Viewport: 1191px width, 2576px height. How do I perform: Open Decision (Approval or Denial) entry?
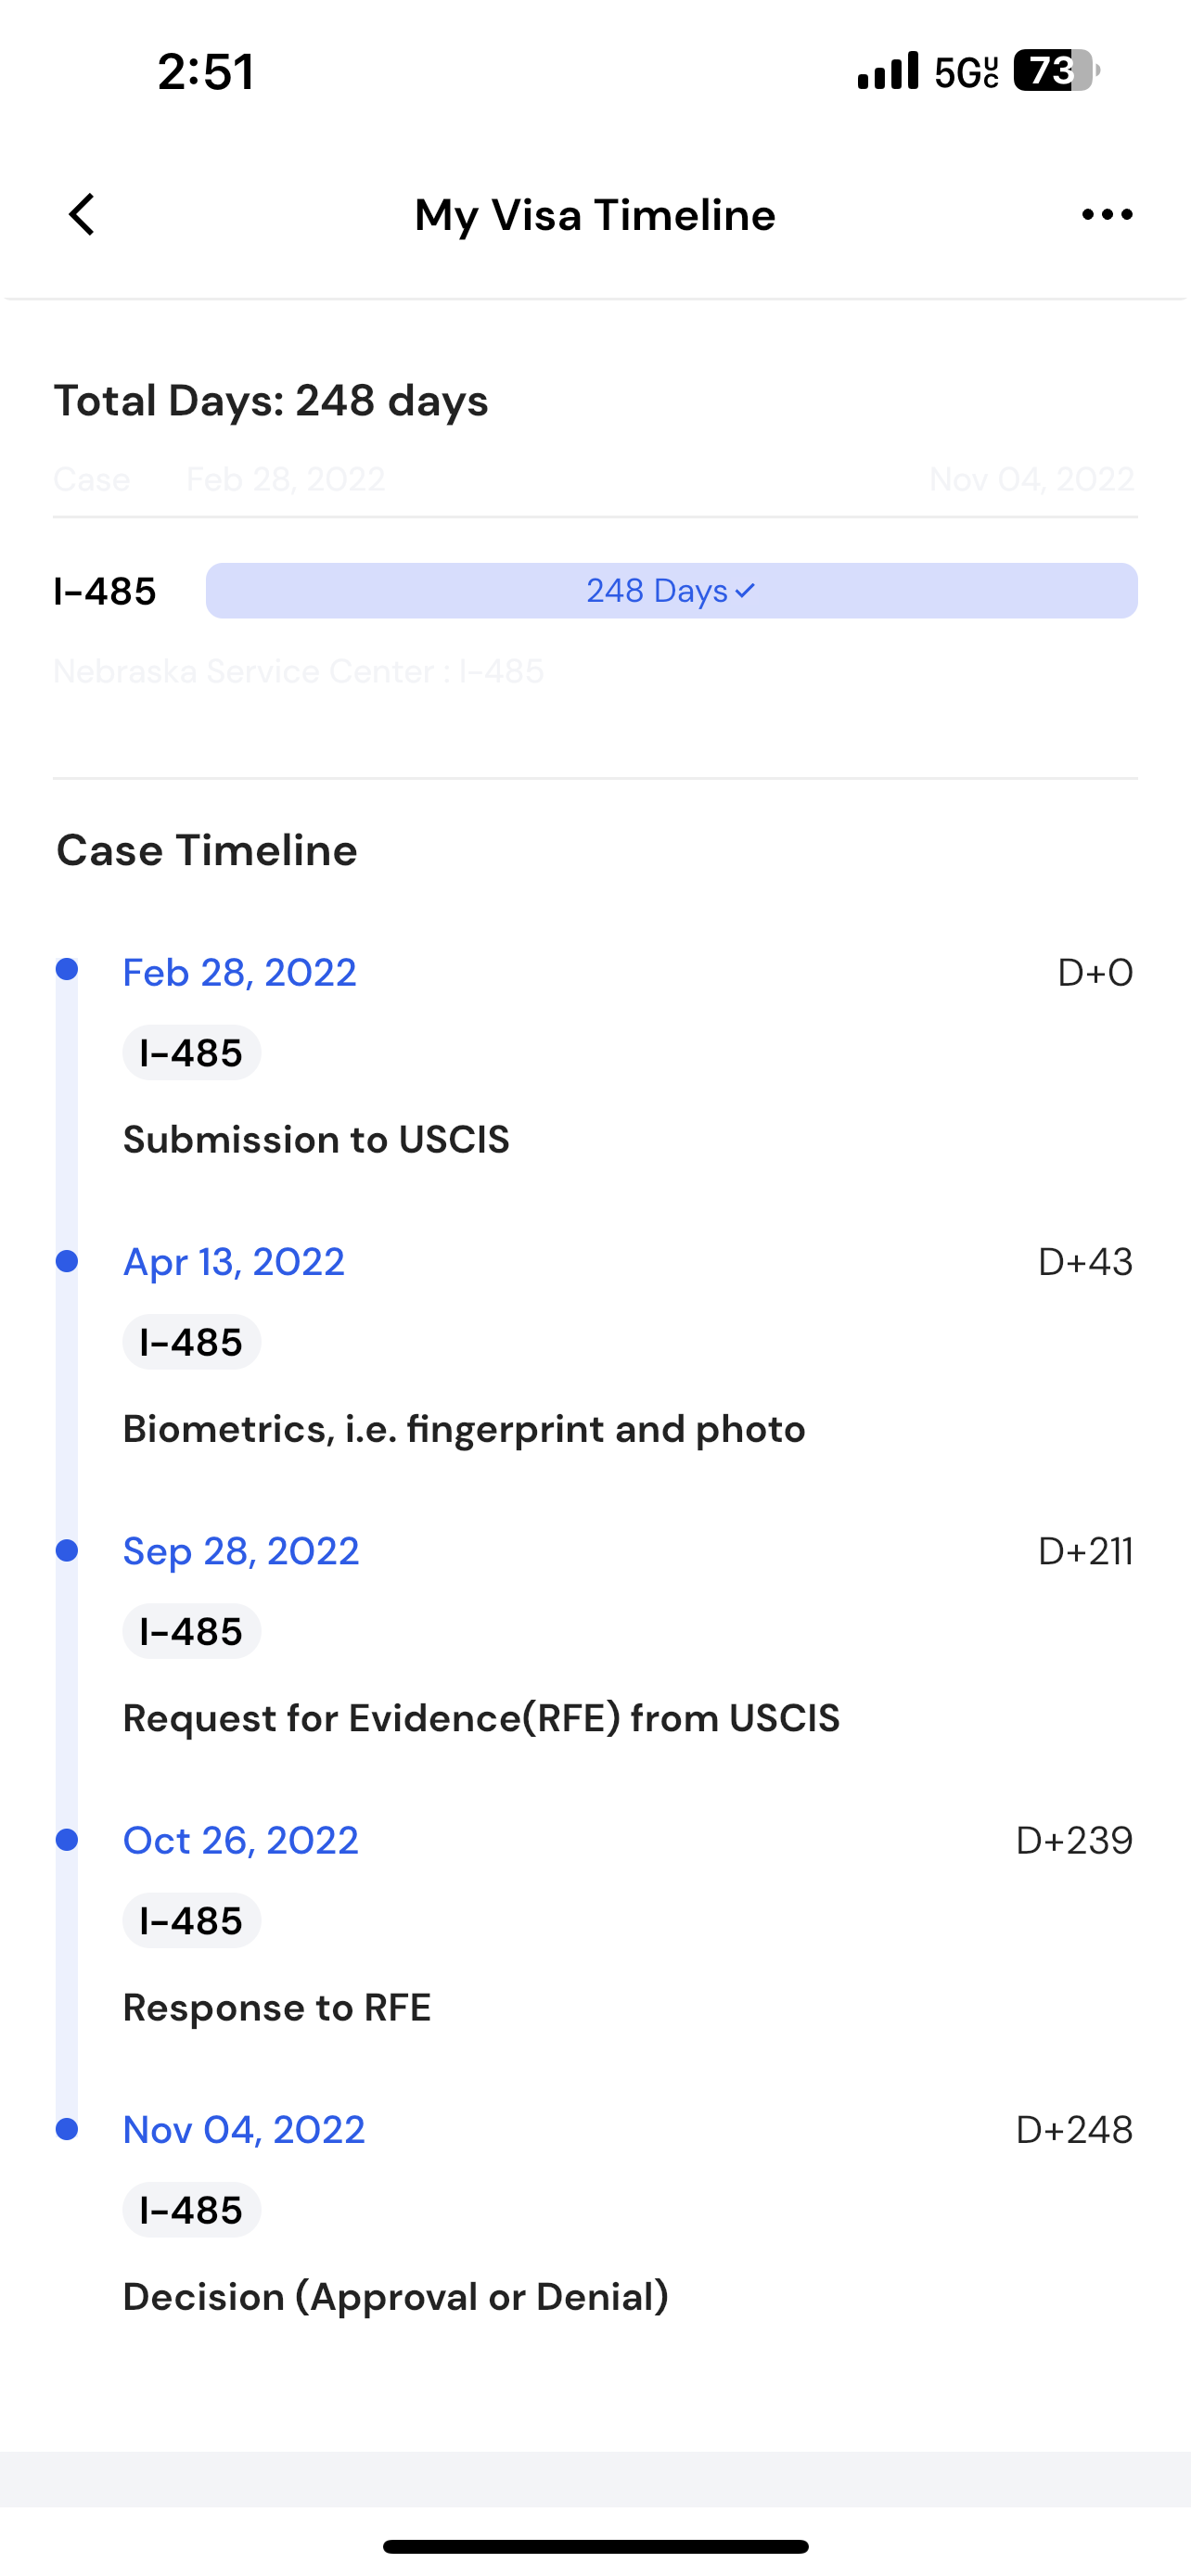(x=396, y=2296)
